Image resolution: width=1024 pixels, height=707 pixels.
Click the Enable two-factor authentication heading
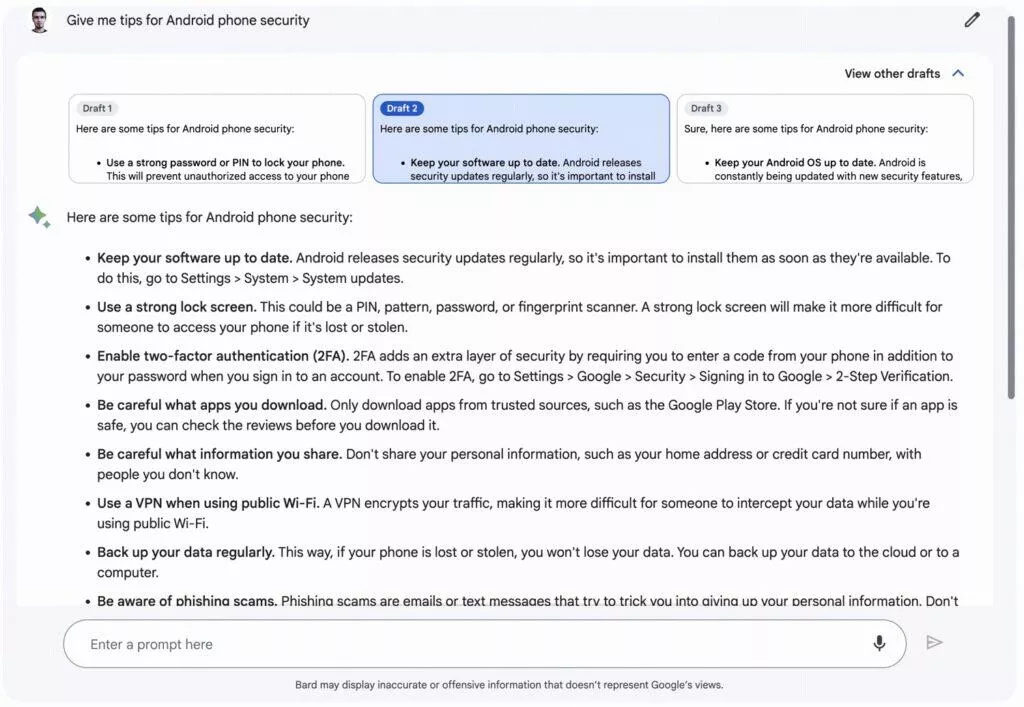[x=223, y=356]
